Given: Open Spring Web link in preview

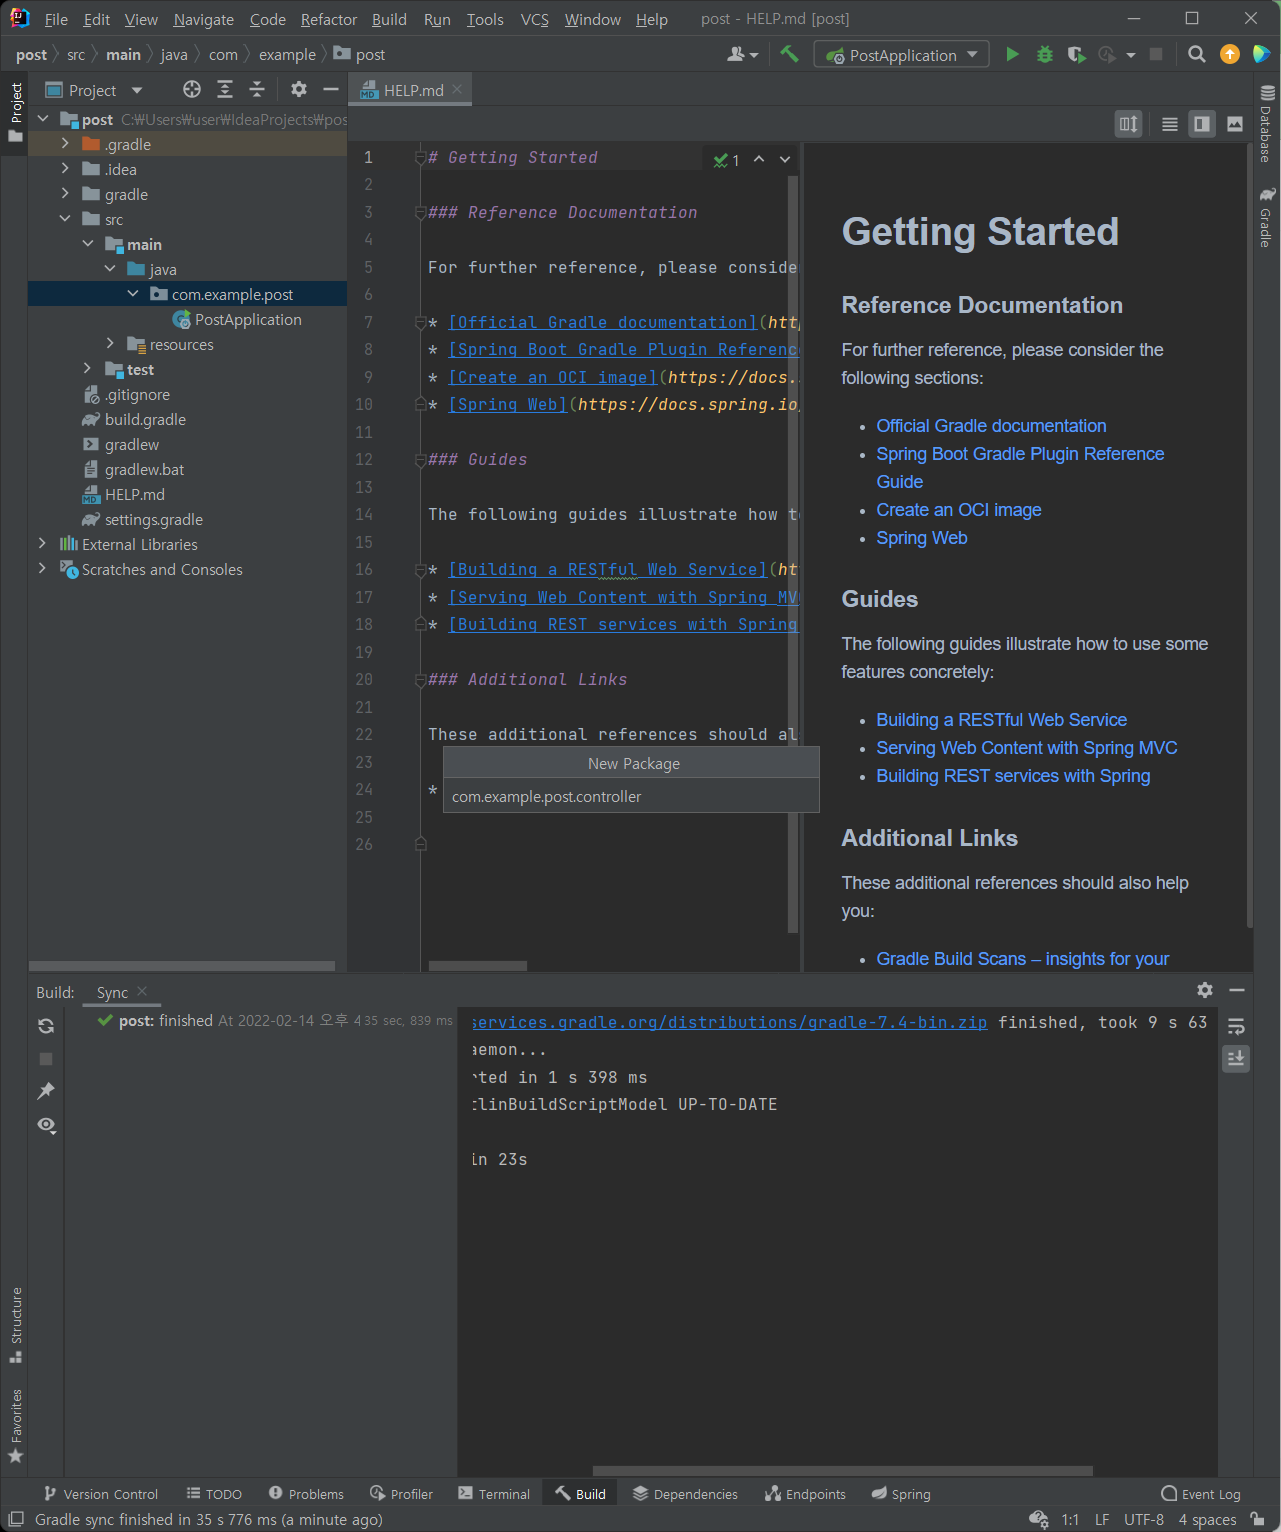Looking at the screenshot, I should pos(922,538).
